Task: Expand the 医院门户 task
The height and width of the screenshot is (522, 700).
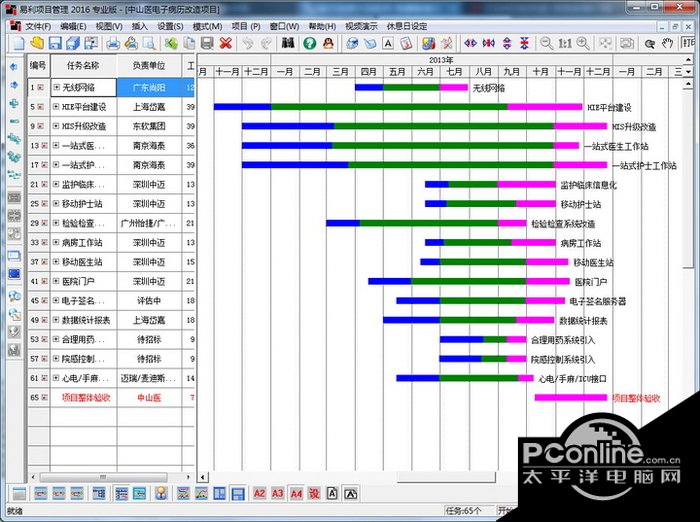Action: tap(56, 281)
